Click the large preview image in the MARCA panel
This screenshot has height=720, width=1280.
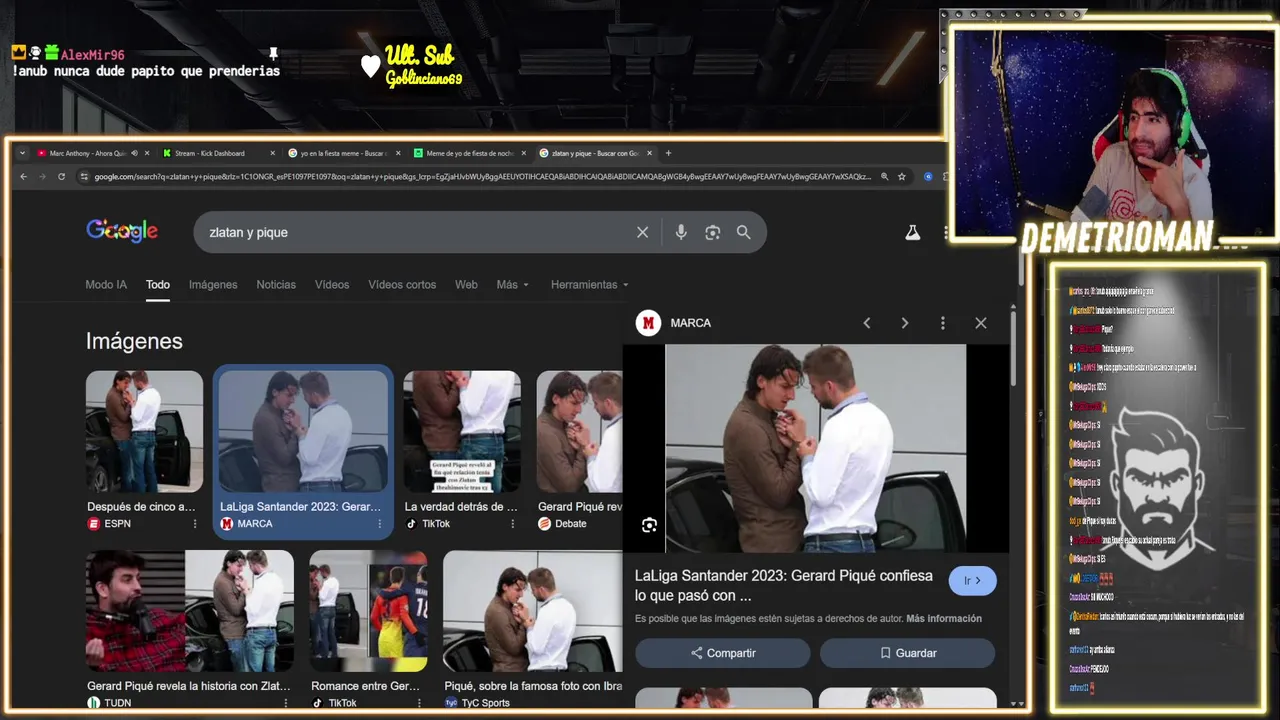[x=816, y=448]
